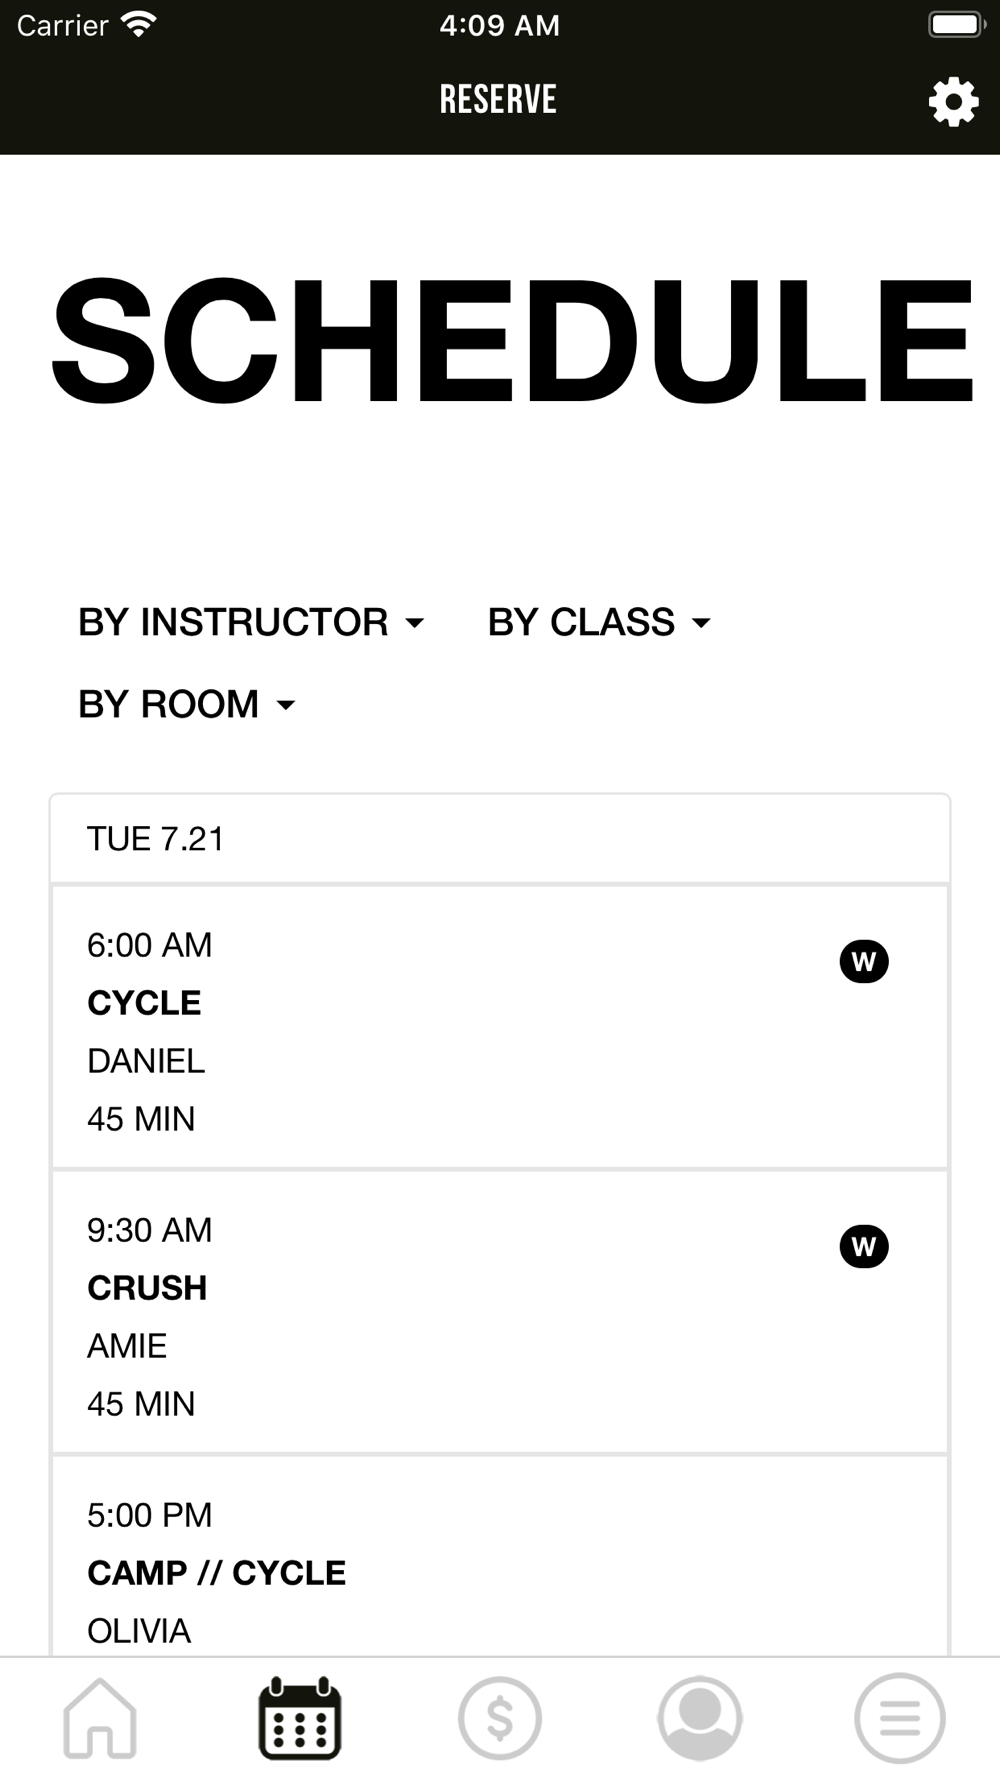This screenshot has width=1000, height=1778.
Task: Open the By Room filter dropdown
Action: (x=187, y=704)
